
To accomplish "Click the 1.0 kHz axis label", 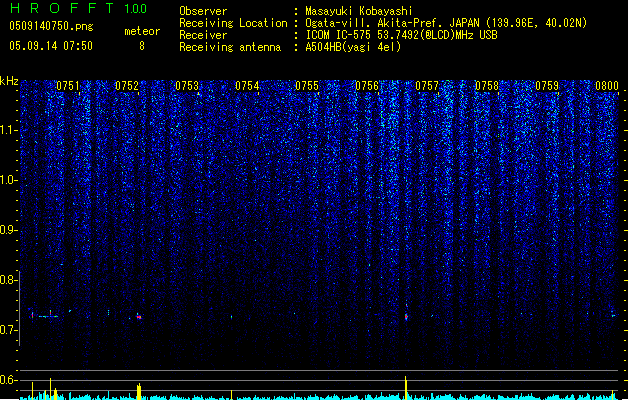I will (8, 180).
